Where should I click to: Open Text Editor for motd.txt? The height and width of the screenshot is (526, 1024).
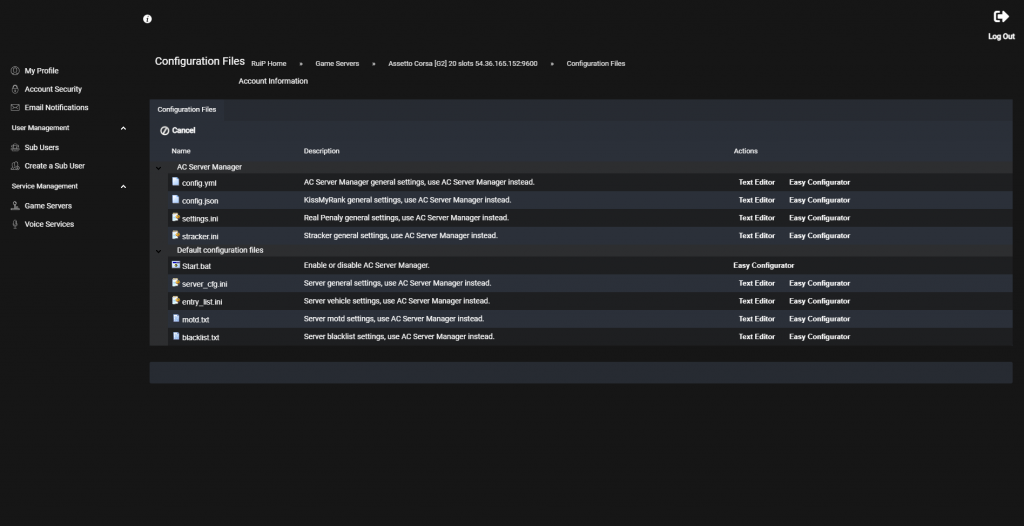coord(756,319)
